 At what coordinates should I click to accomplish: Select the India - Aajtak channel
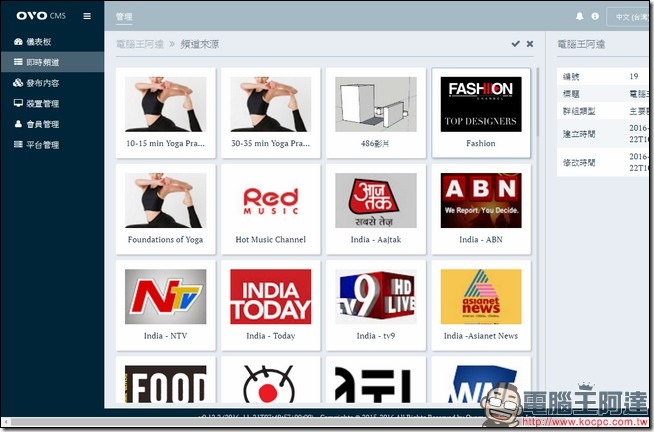point(376,209)
